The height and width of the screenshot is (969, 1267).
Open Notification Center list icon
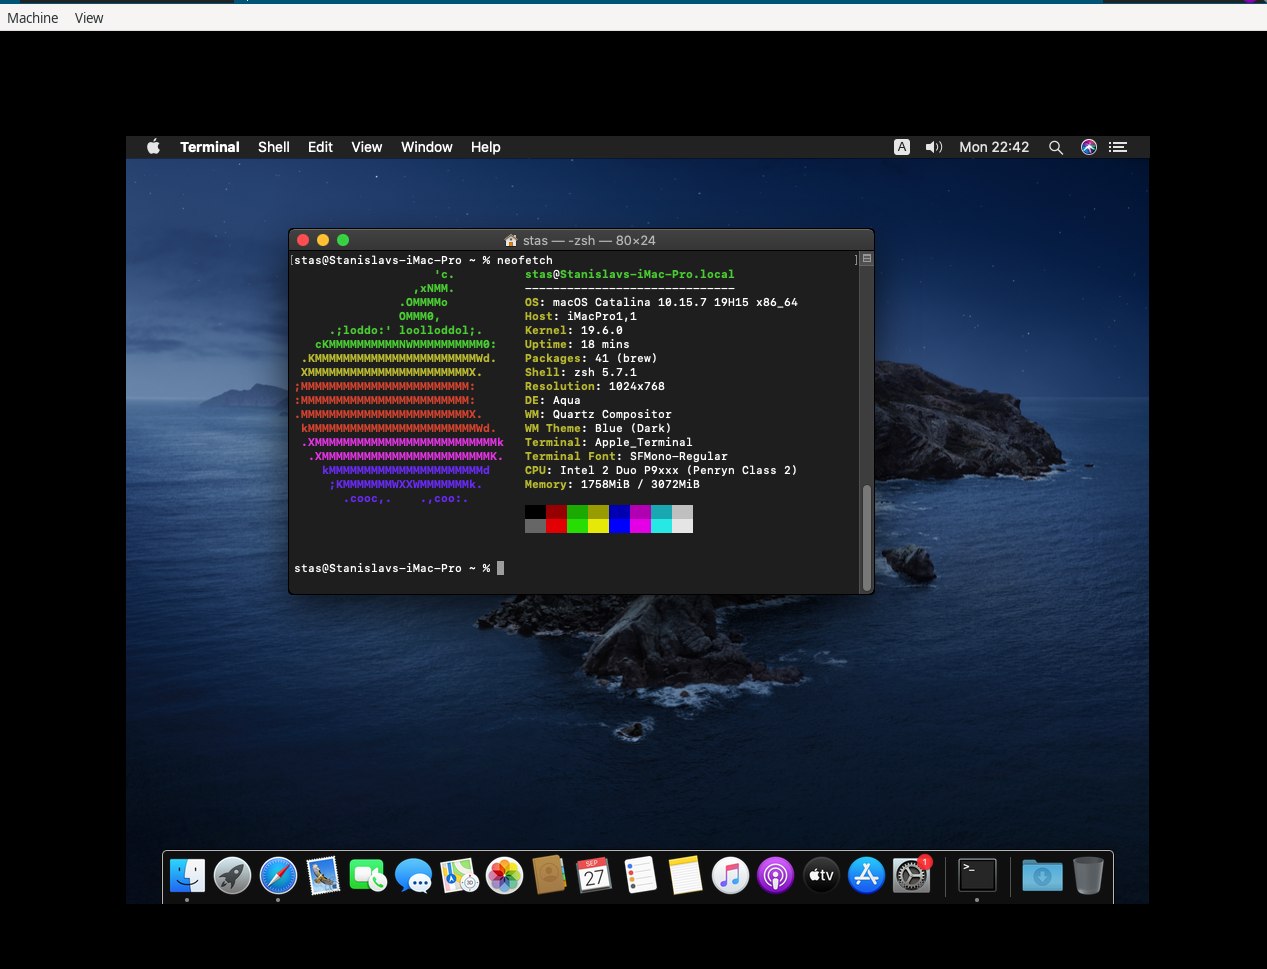pos(1118,147)
